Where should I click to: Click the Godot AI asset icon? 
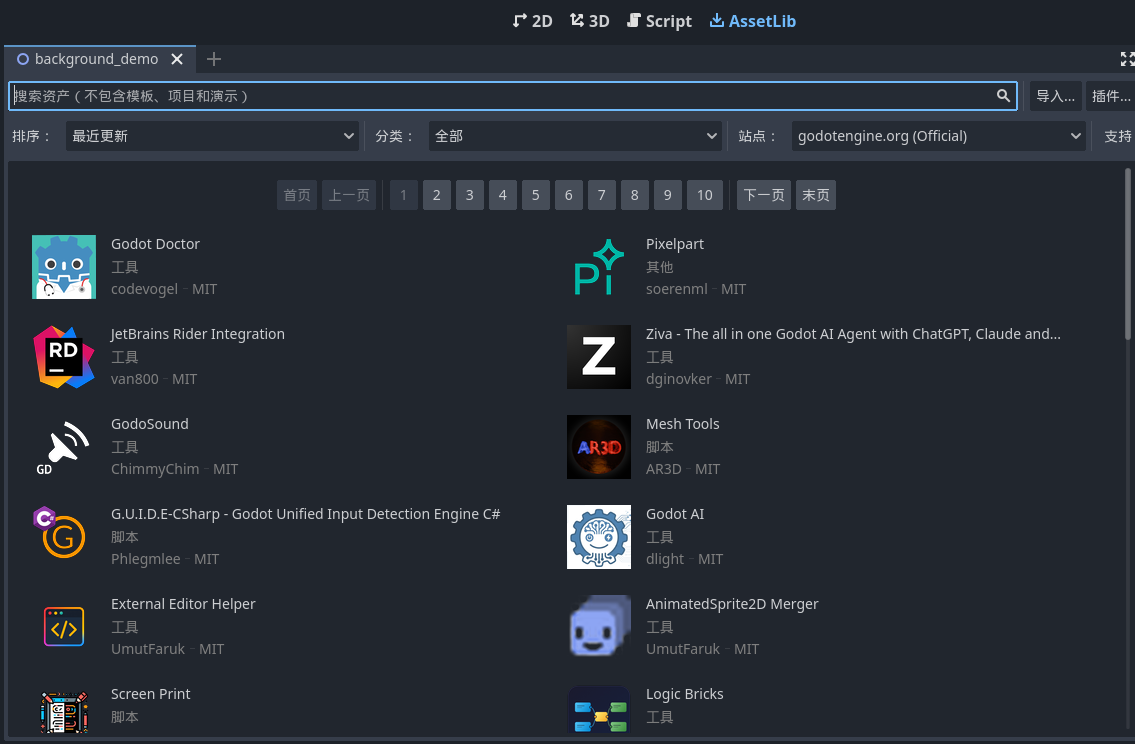click(x=599, y=537)
